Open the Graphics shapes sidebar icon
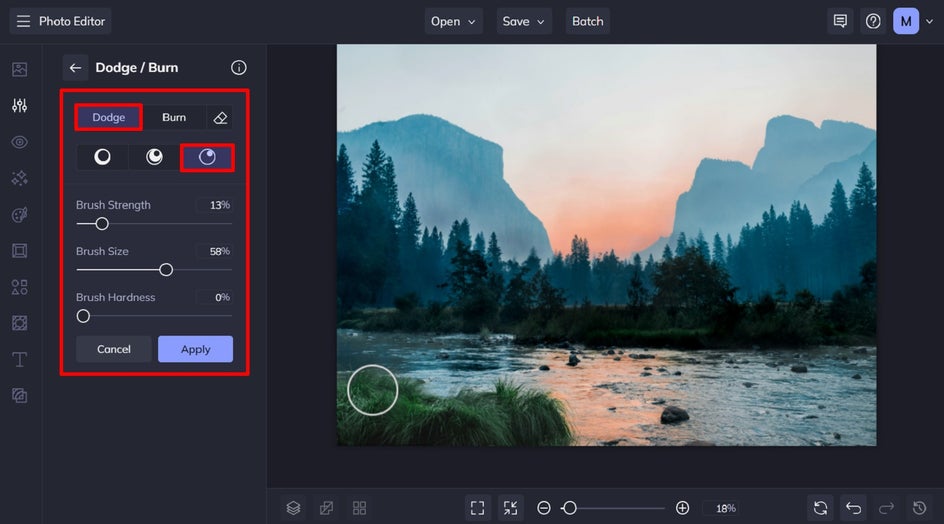 pos(19,287)
